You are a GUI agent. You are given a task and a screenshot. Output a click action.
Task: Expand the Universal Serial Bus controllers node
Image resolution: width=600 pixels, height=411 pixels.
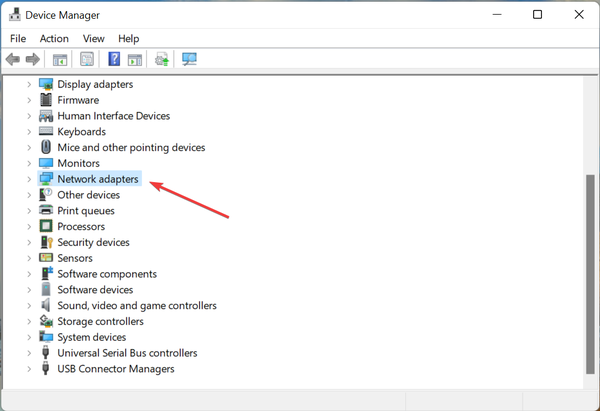coord(29,353)
